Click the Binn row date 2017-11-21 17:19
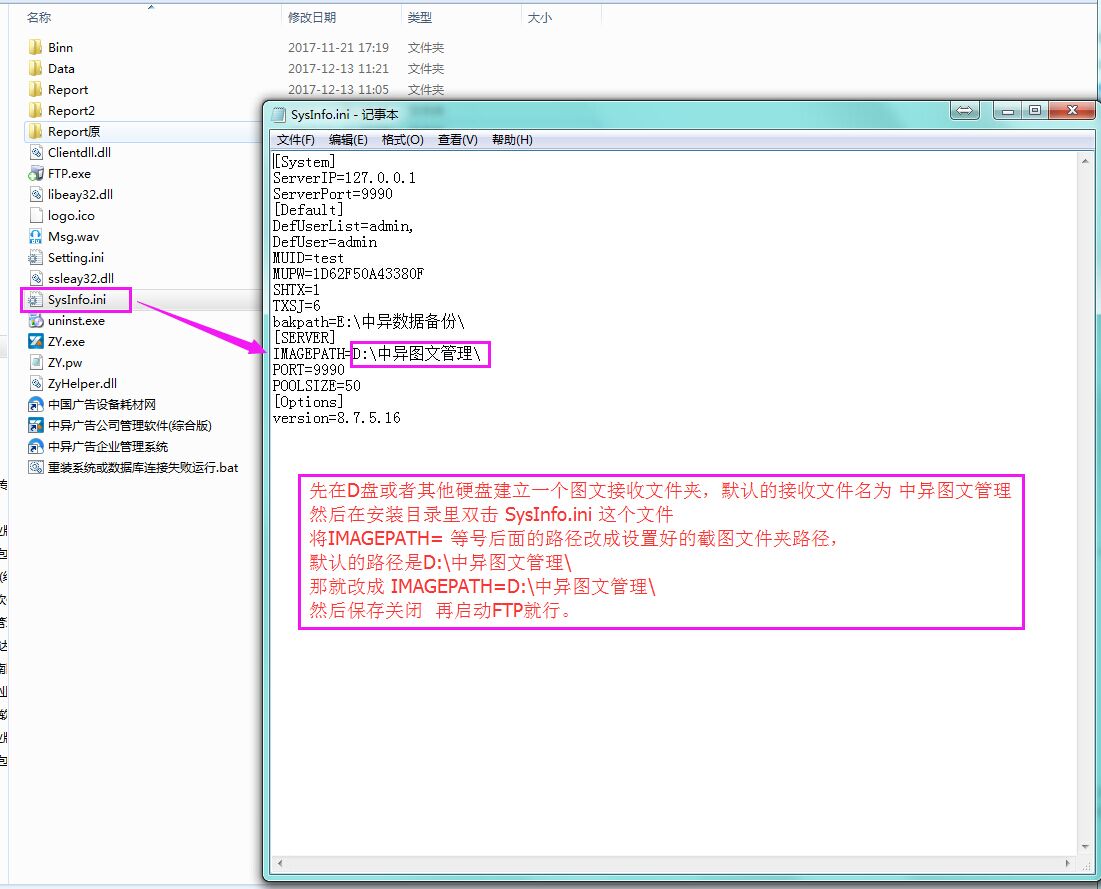This screenshot has height=889, width=1101. 338,48
